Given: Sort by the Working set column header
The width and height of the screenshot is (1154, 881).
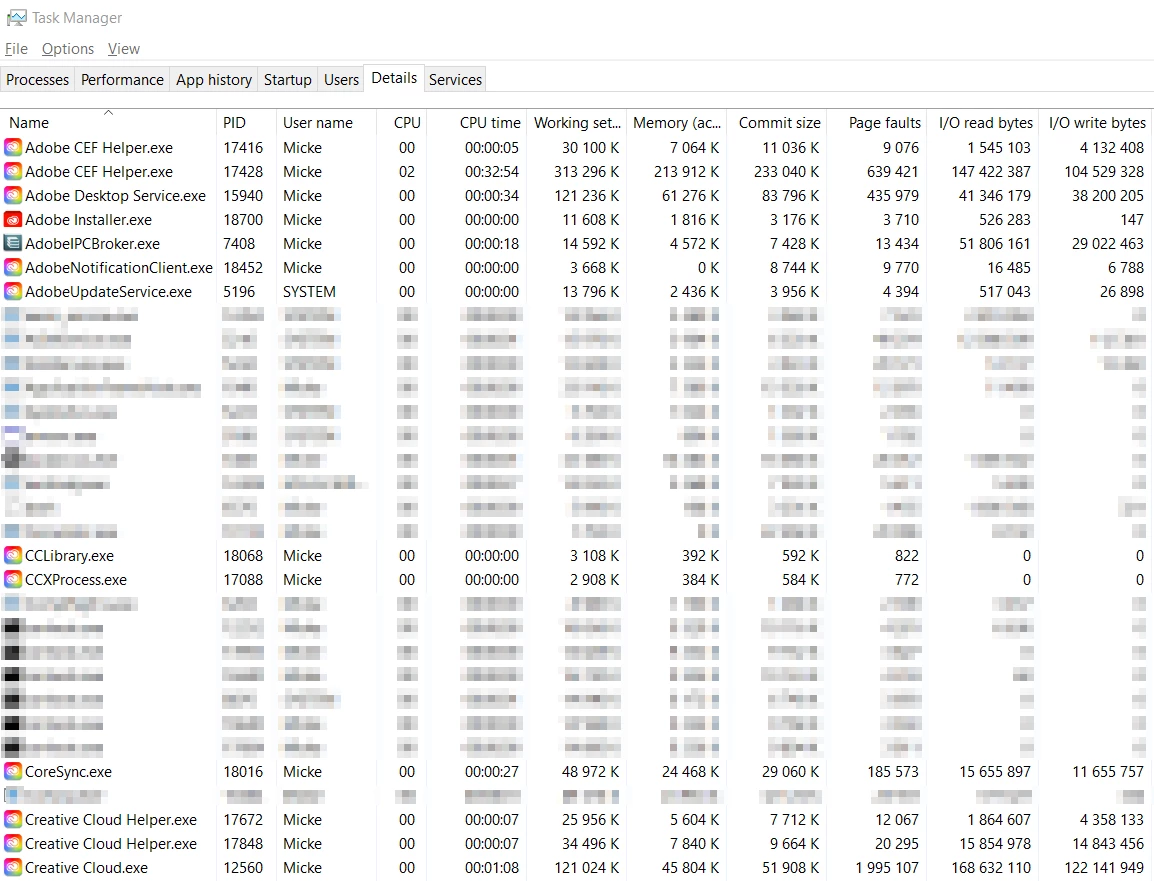Looking at the screenshot, I should (x=577, y=123).
